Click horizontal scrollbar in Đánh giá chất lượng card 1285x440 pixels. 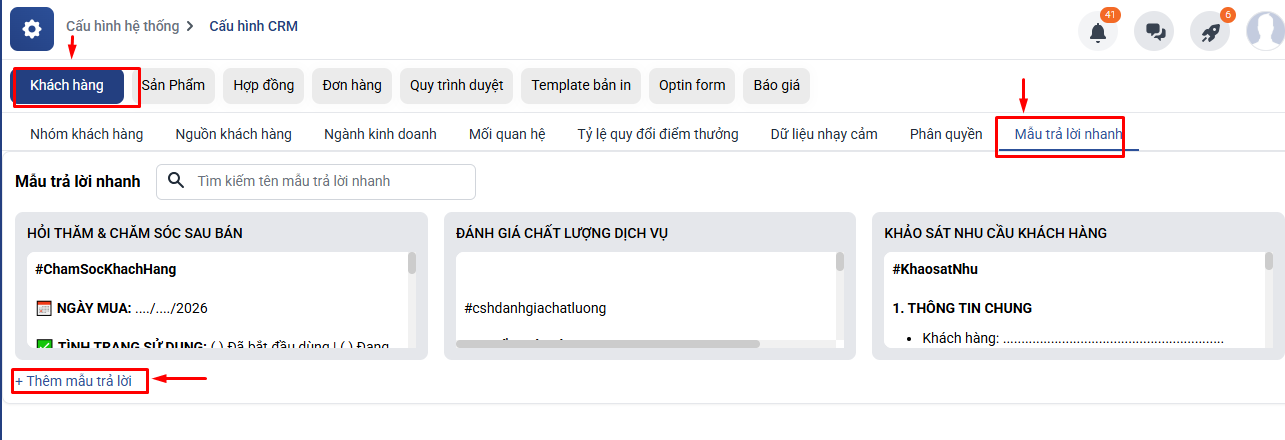tap(607, 344)
